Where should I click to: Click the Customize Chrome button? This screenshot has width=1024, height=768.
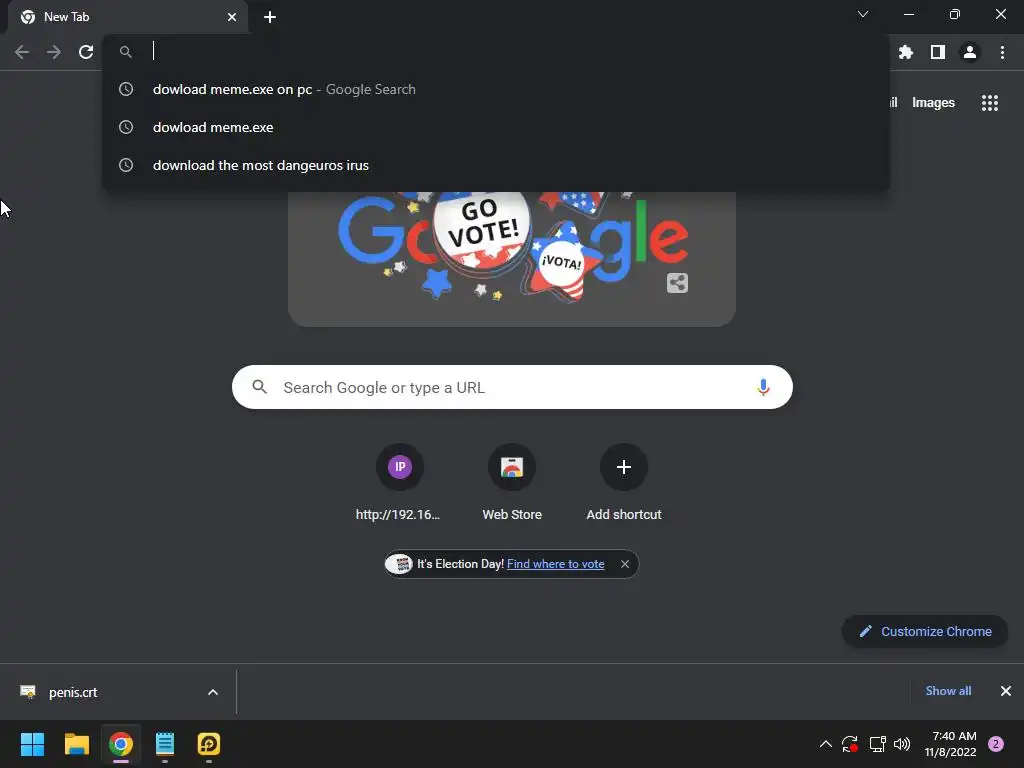pyautogui.click(x=925, y=632)
